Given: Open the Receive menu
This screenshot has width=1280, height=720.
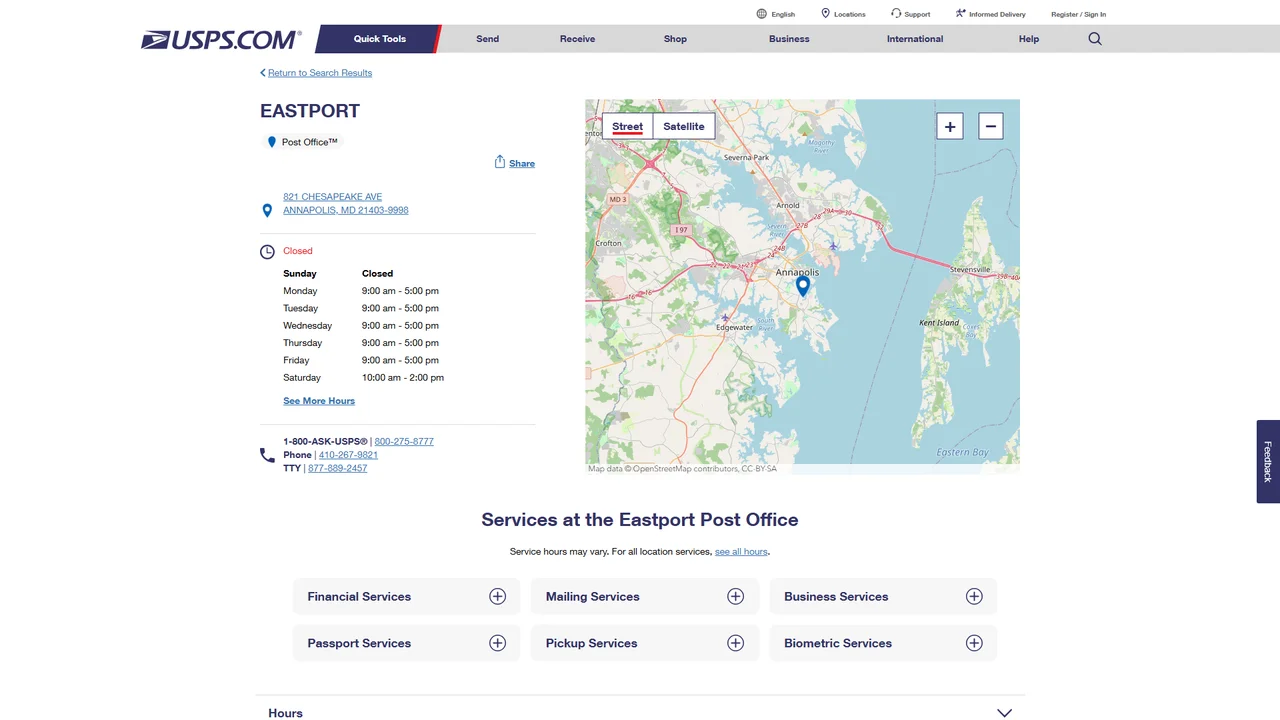Looking at the screenshot, I should pos(577,39).
